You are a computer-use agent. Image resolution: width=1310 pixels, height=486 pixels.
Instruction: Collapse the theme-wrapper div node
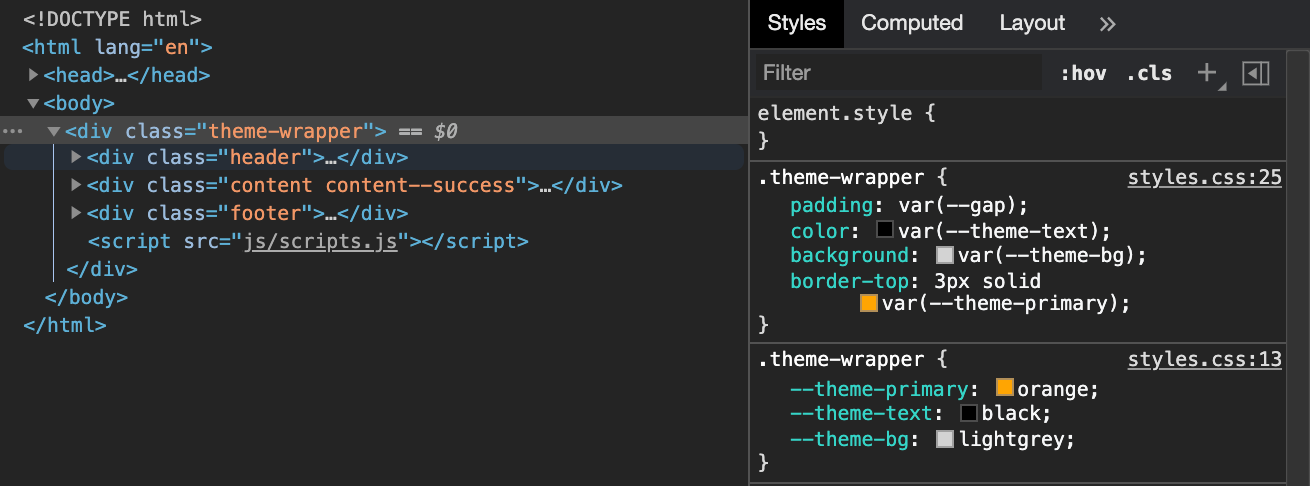click(x=54, y=131)
